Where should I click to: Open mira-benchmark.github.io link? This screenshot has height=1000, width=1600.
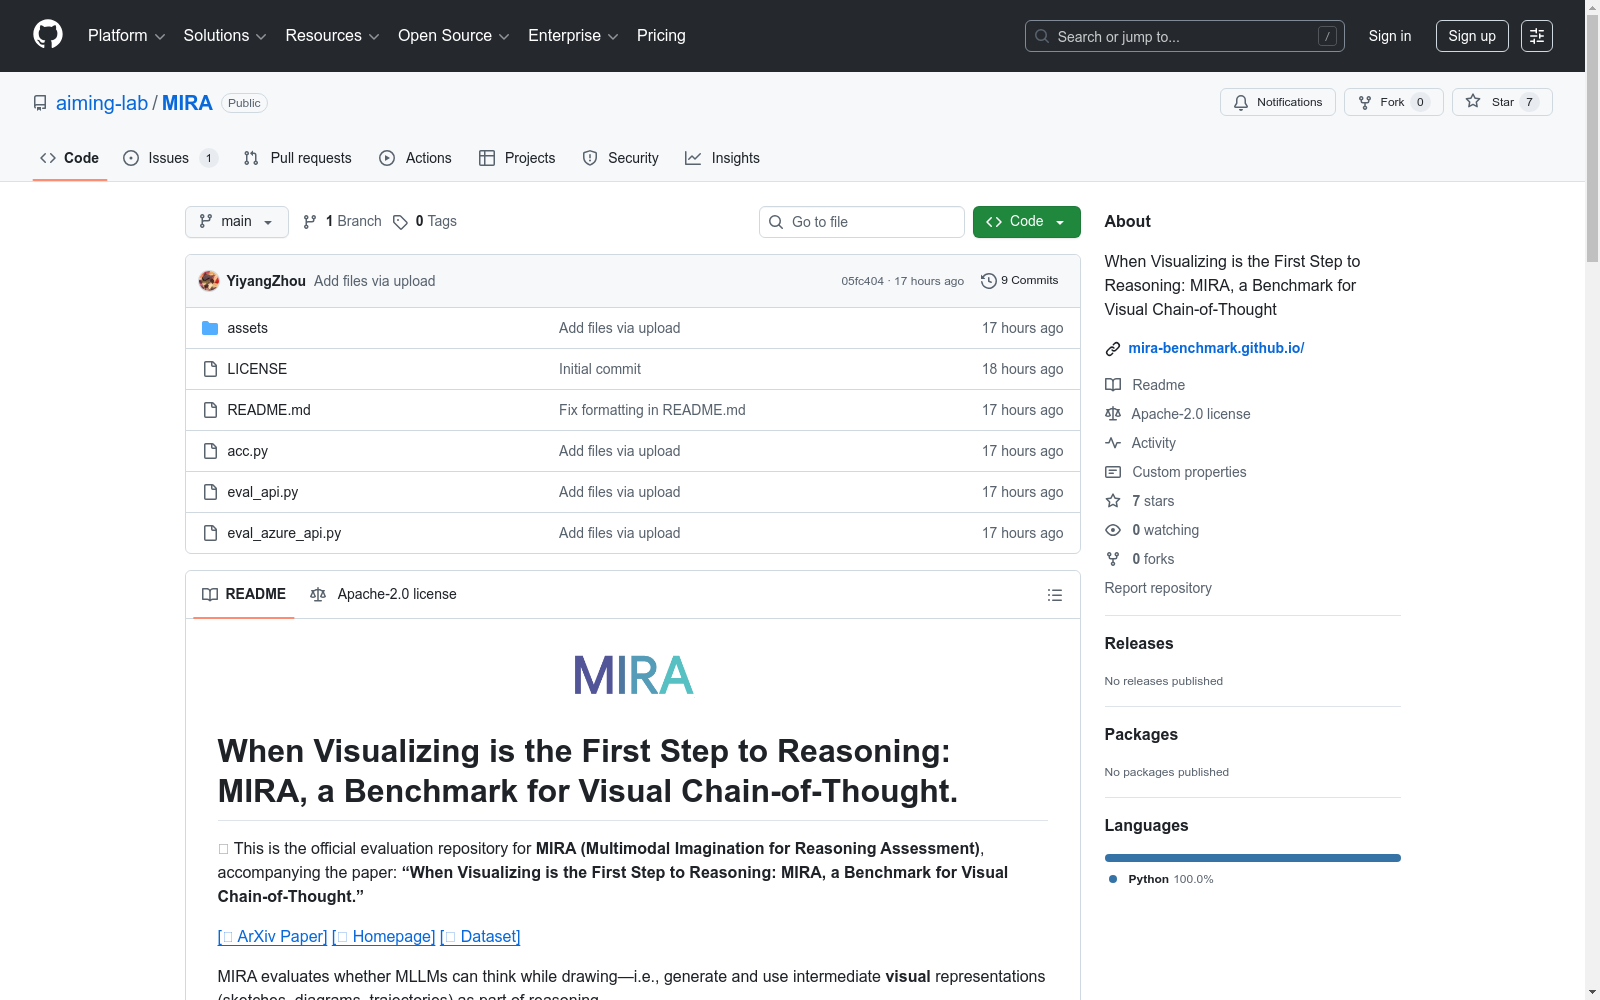[x=1216, y=348]
